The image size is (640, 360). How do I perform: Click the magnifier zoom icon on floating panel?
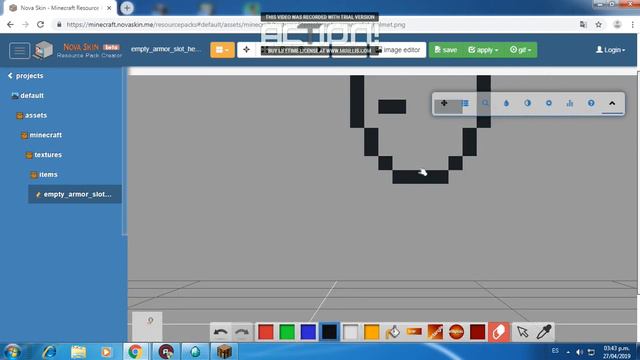(485, 103)
